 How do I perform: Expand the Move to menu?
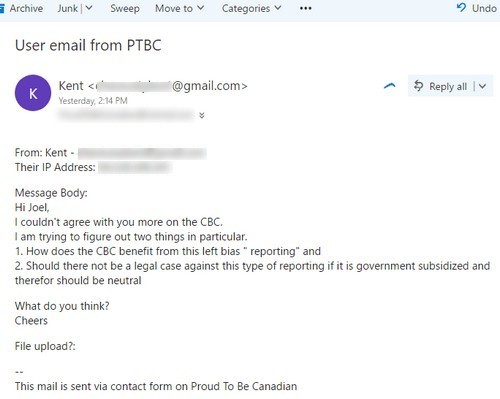tap(179, 8)
